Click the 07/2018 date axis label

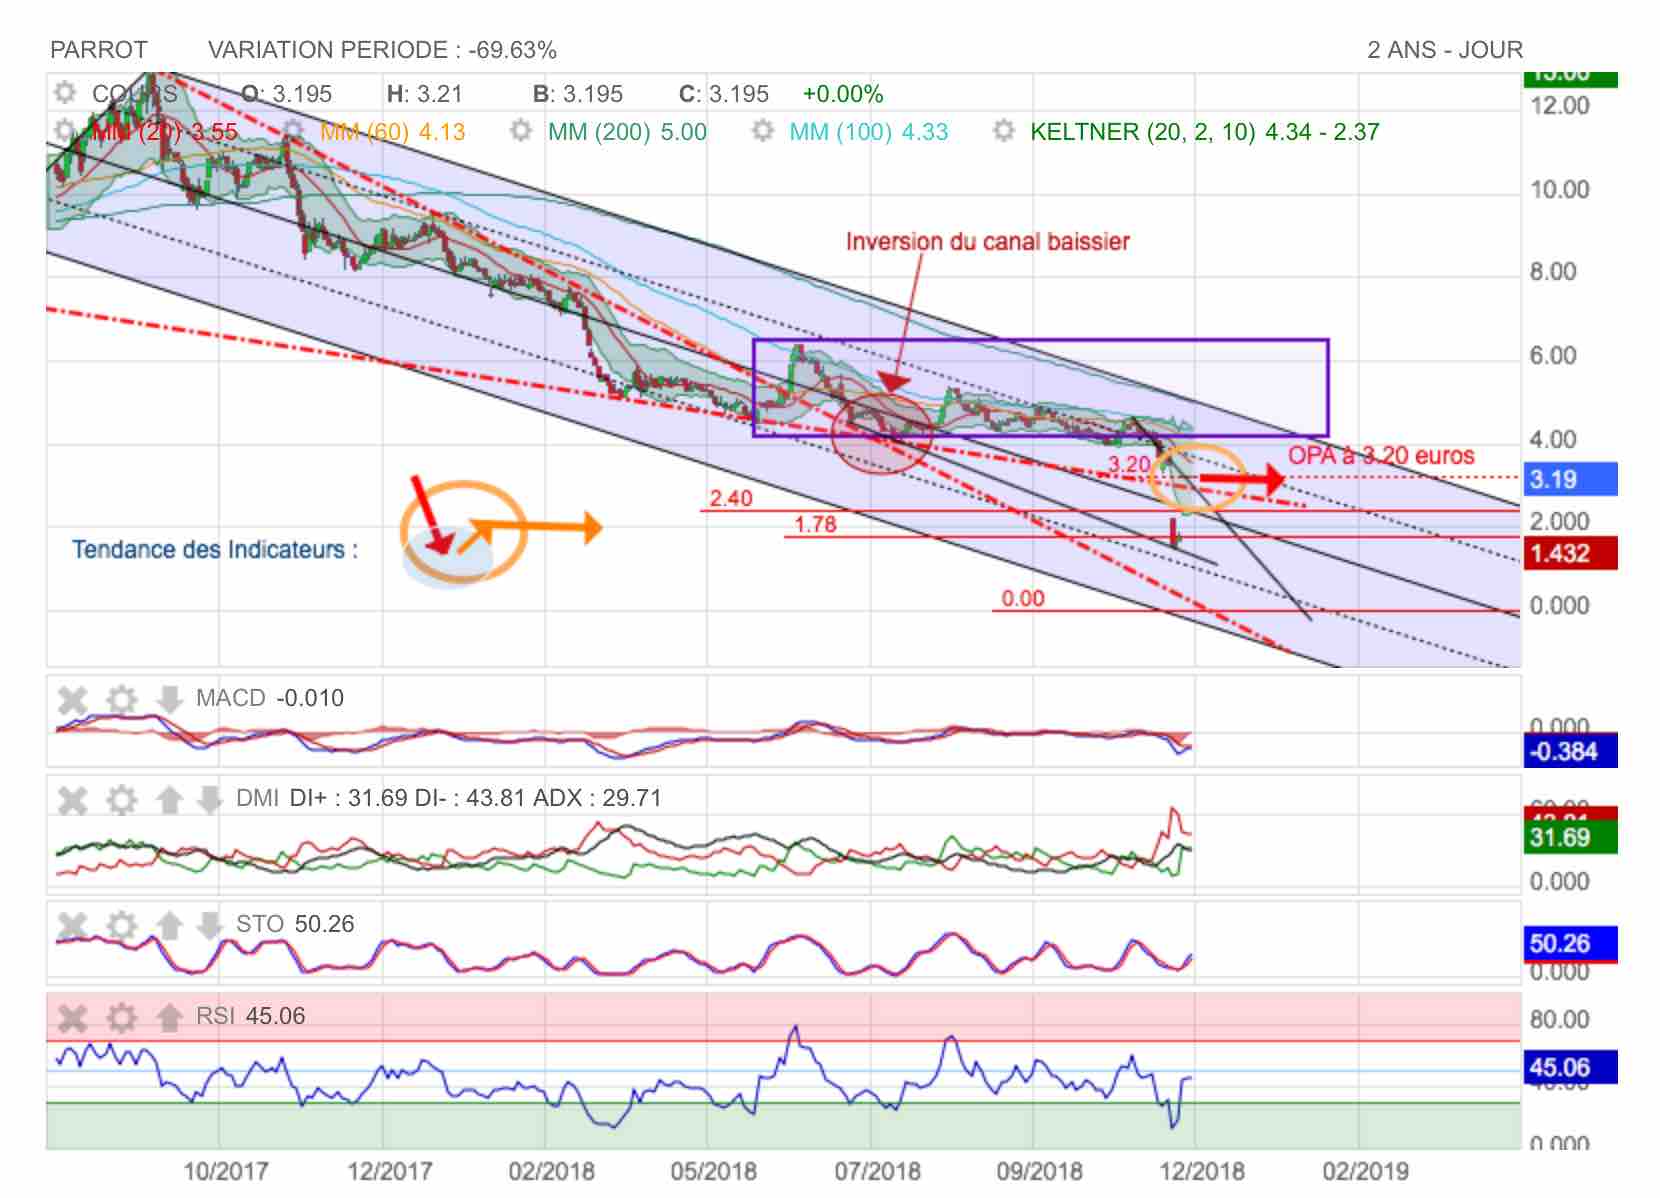878,1171
